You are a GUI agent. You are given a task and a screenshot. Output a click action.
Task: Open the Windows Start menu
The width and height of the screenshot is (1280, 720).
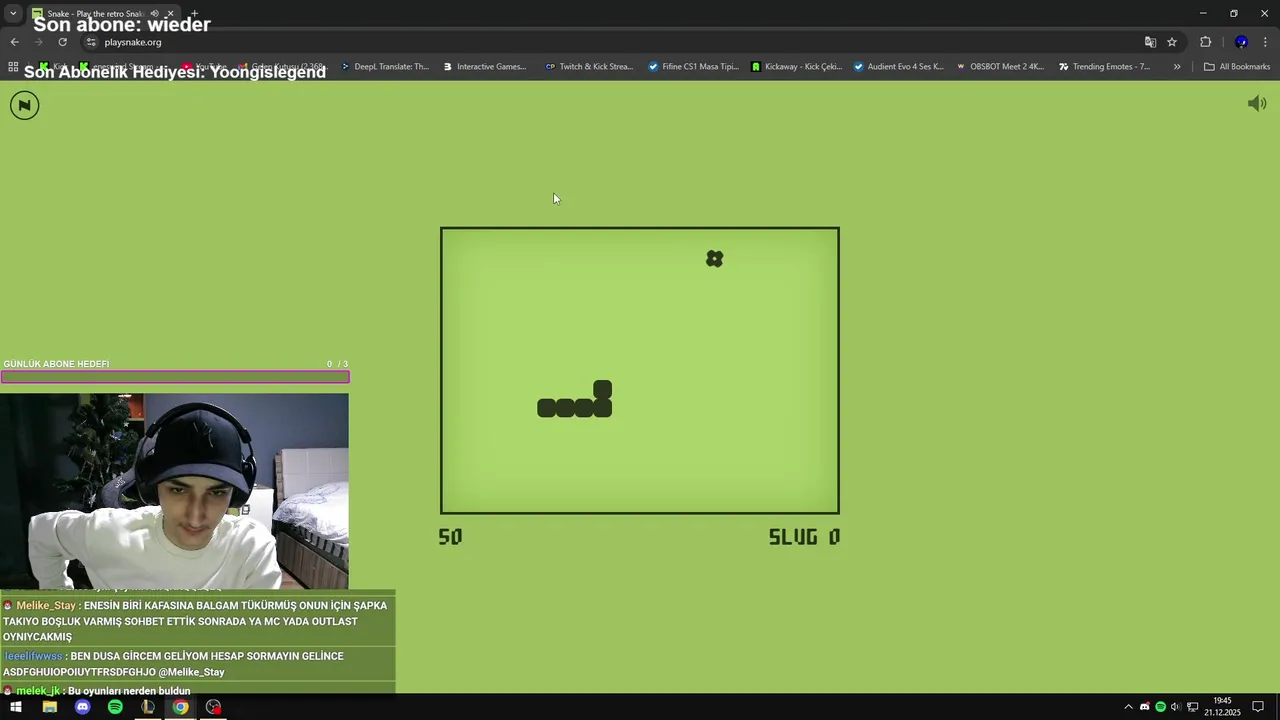point(16,707)
